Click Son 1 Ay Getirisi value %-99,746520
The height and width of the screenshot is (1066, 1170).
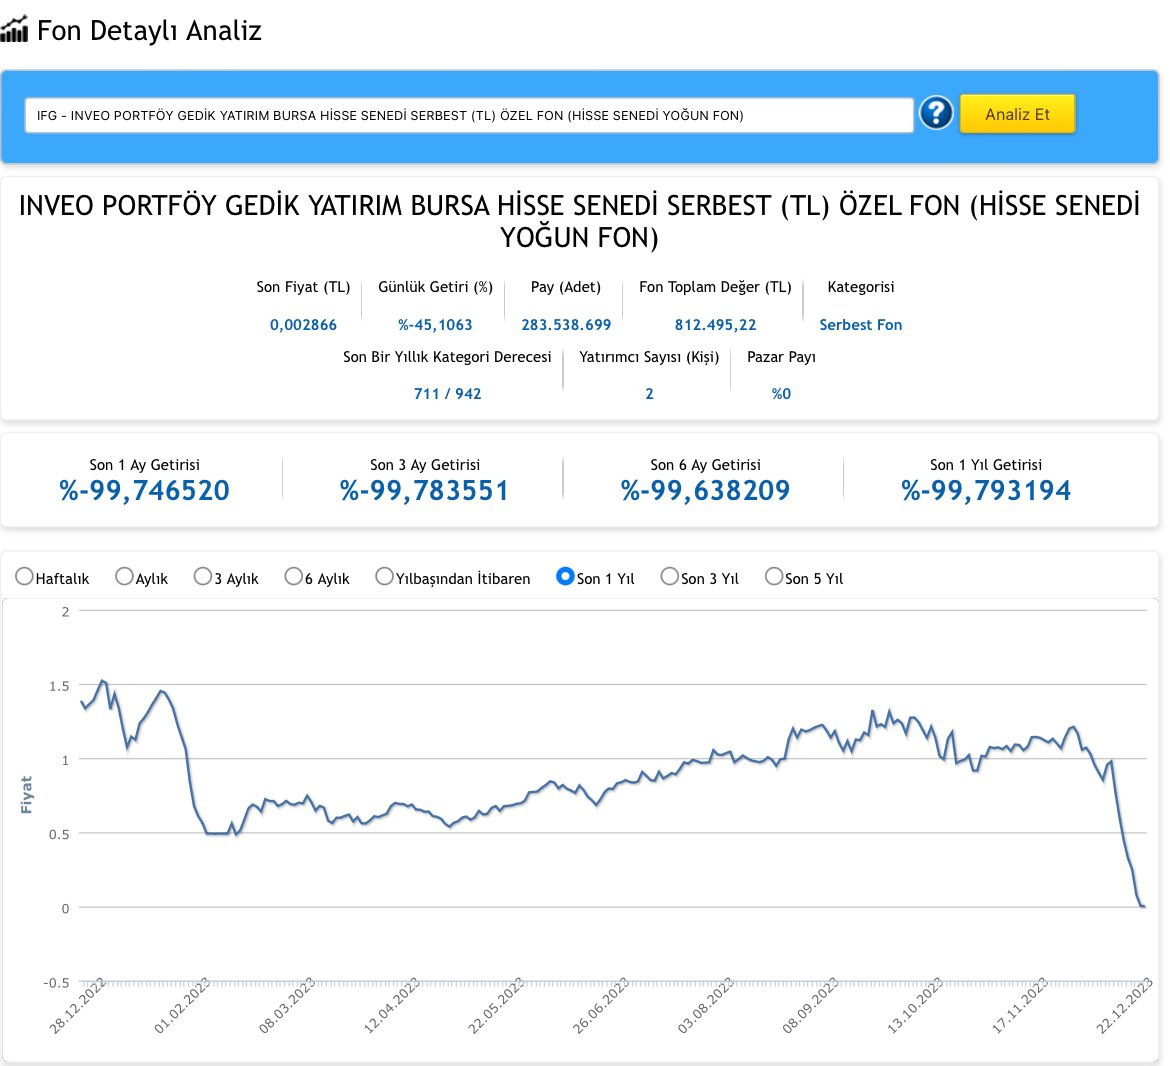(145, 490)
